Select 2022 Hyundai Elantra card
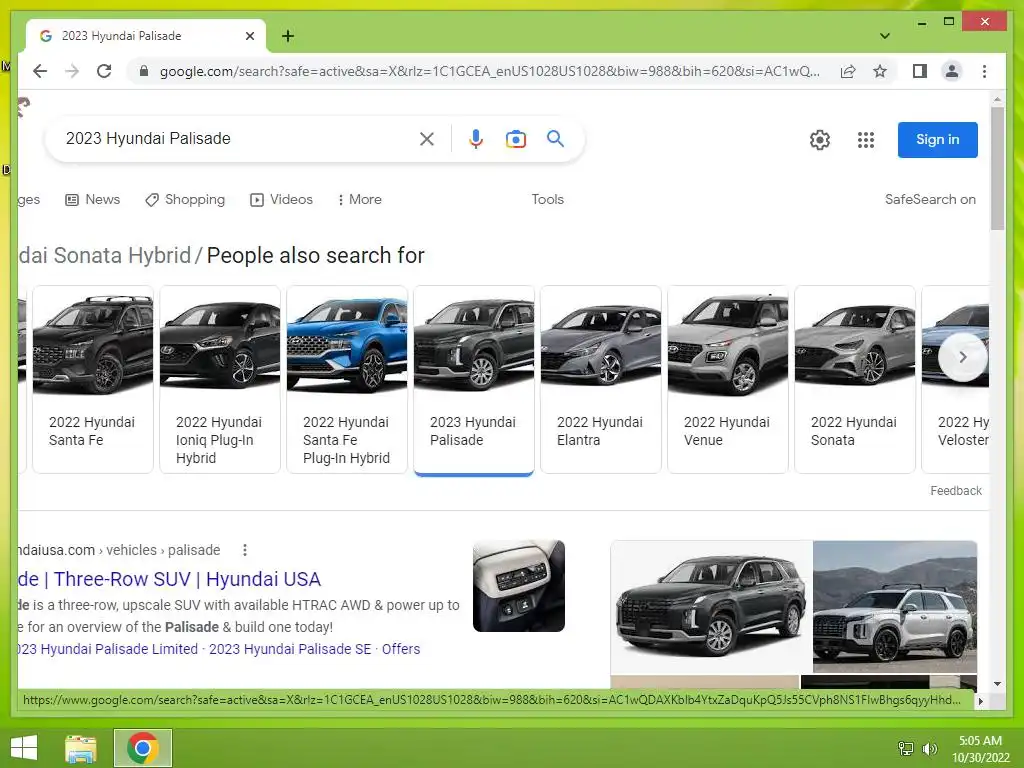Viewport: 1024px width, 768px height. tap(601, 379)
